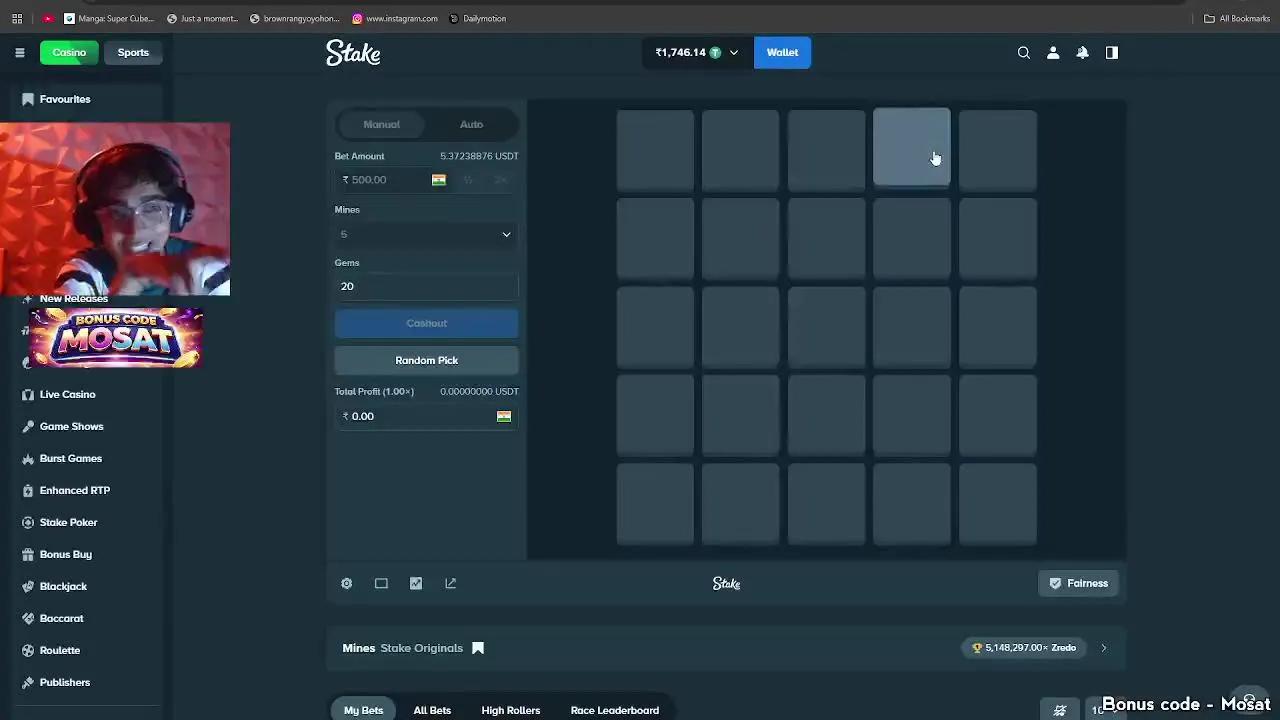Switch to the High Rollers tab

pos(510,710)
